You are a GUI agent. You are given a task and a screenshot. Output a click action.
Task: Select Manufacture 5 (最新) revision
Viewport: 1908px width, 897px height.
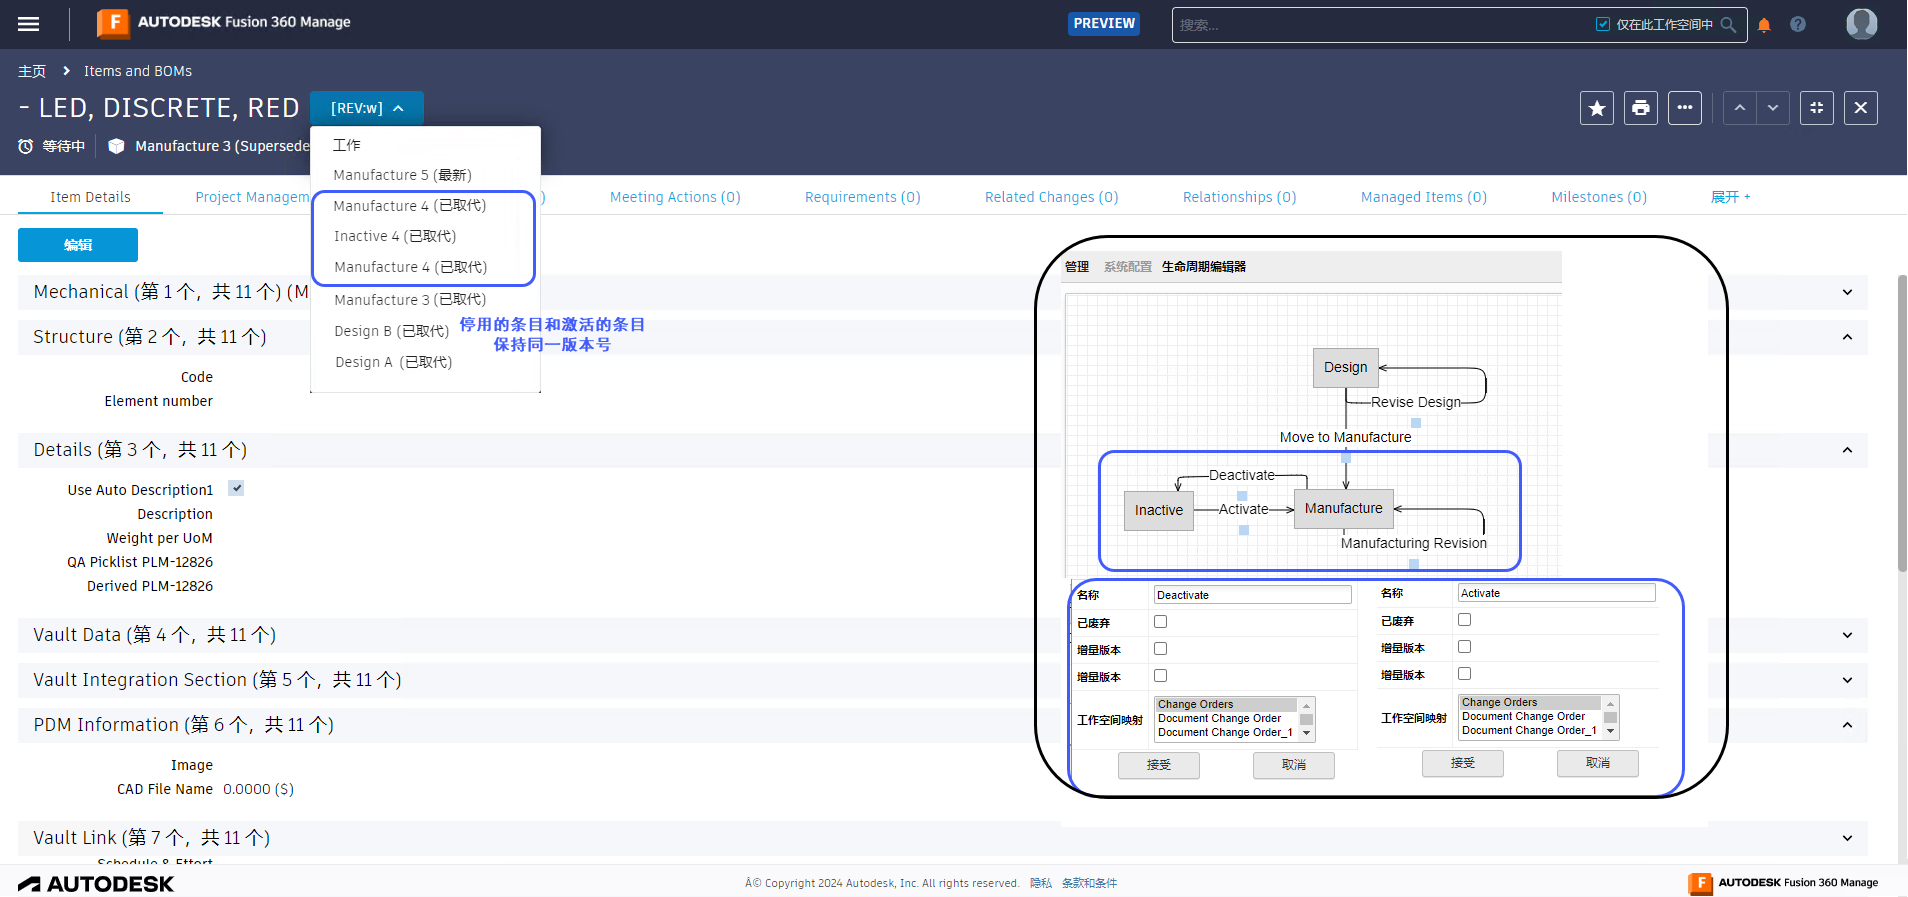pyautogui.click(x=402, y=175)
